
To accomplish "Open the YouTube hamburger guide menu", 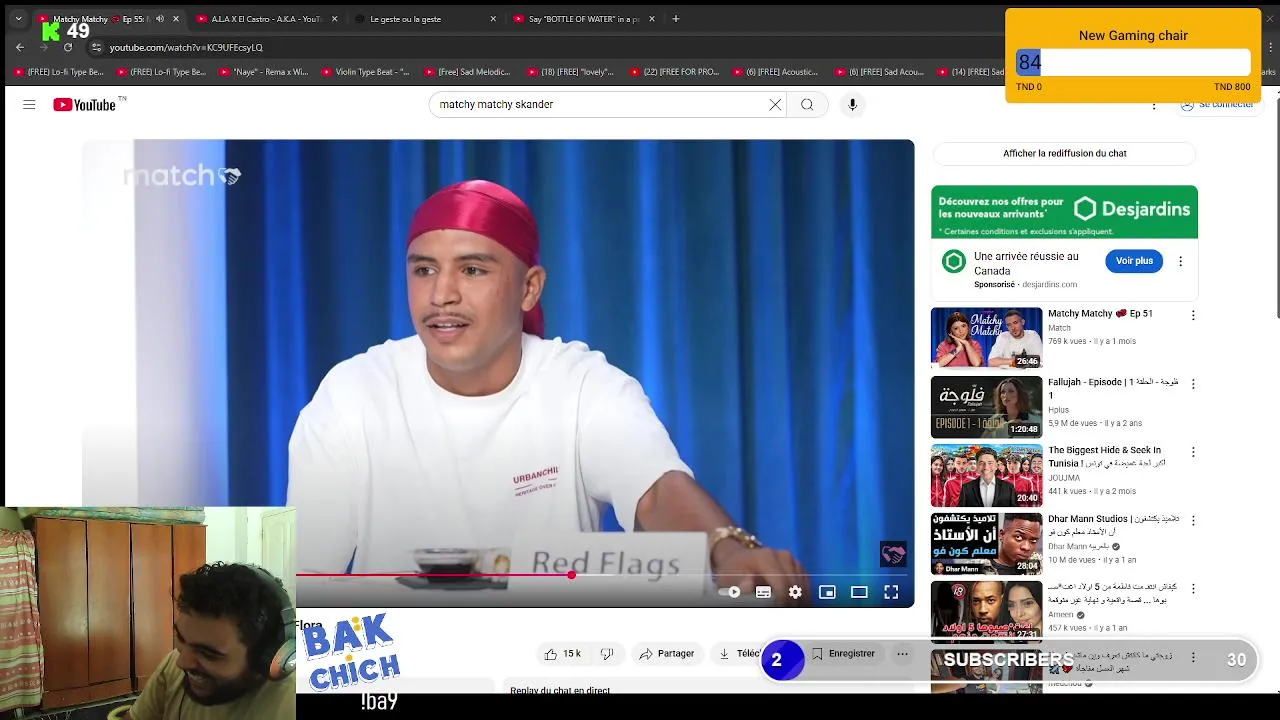I will coord(29,104).
